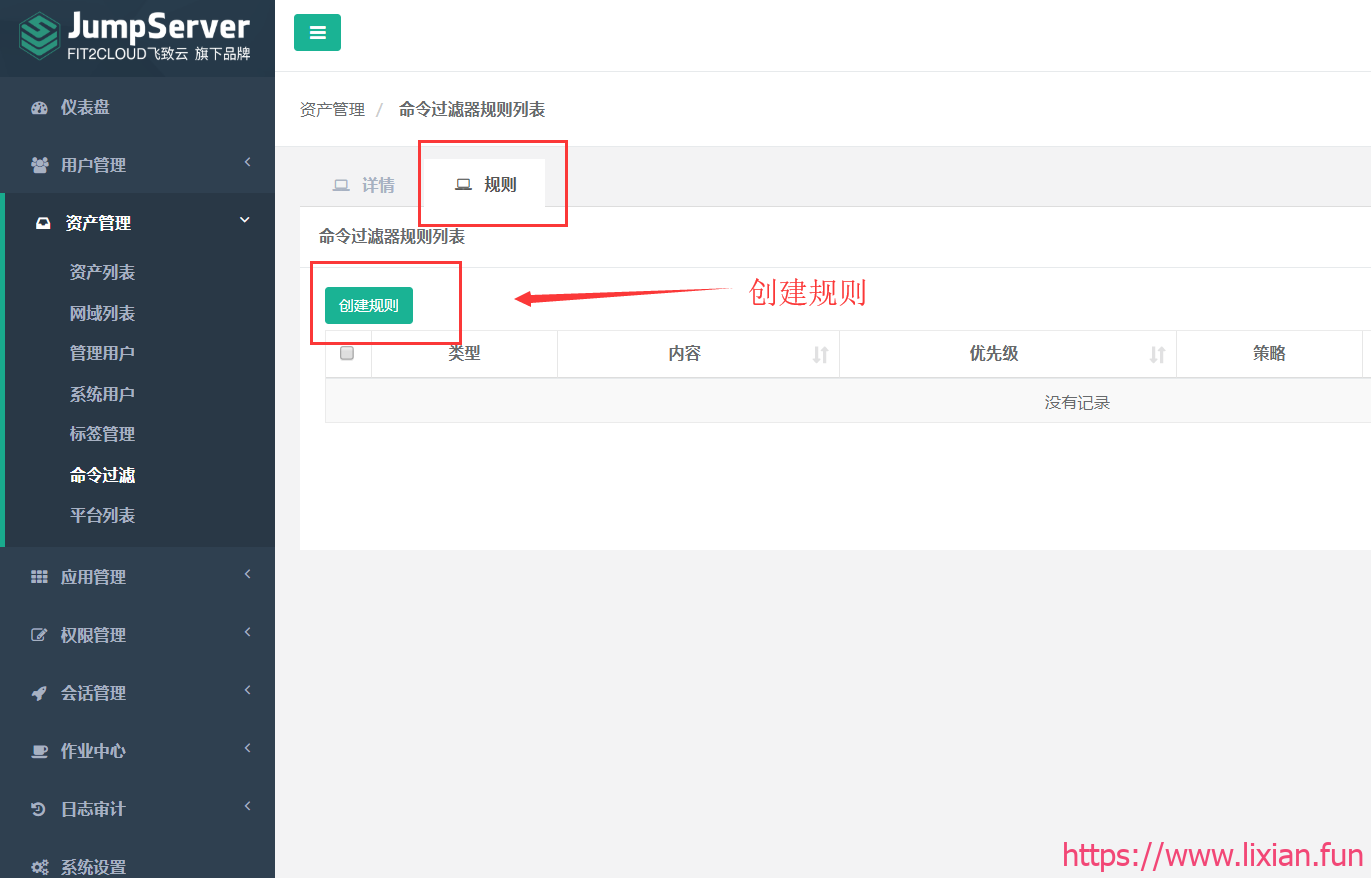Select 命令过滤 in the sidebar
Viewport: 1371px width, 878px height.
[x=102, y=476]
